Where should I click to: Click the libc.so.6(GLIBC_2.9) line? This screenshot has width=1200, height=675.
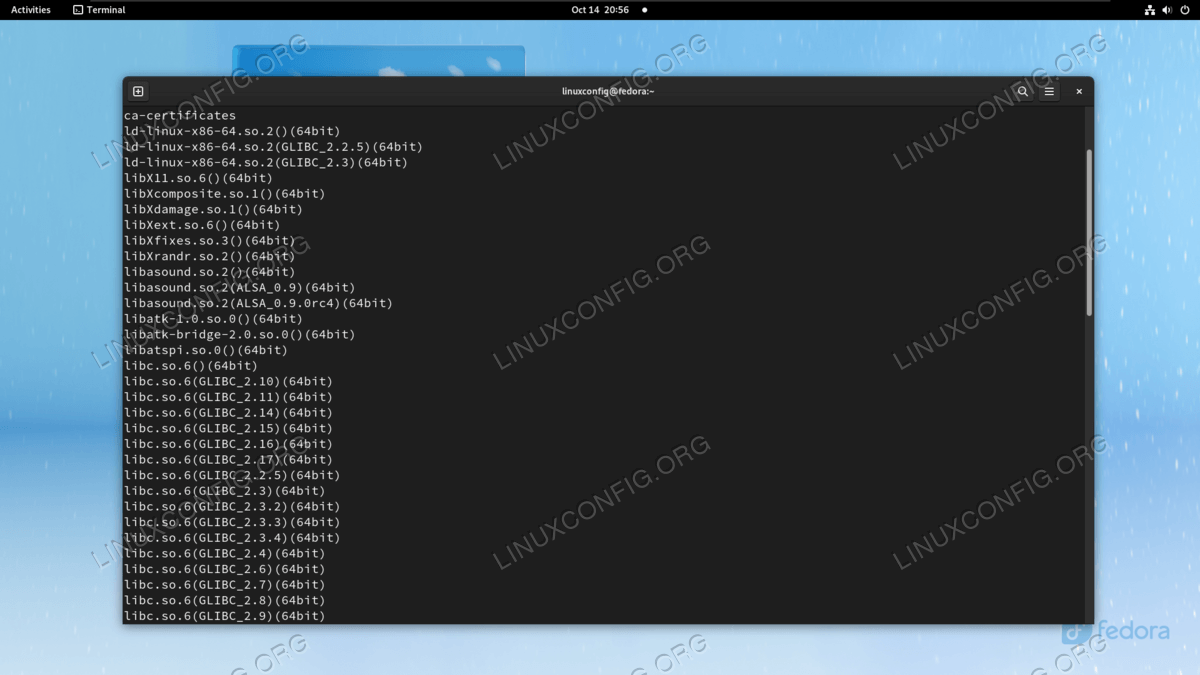pyautogui.click(x=225, y=616)
